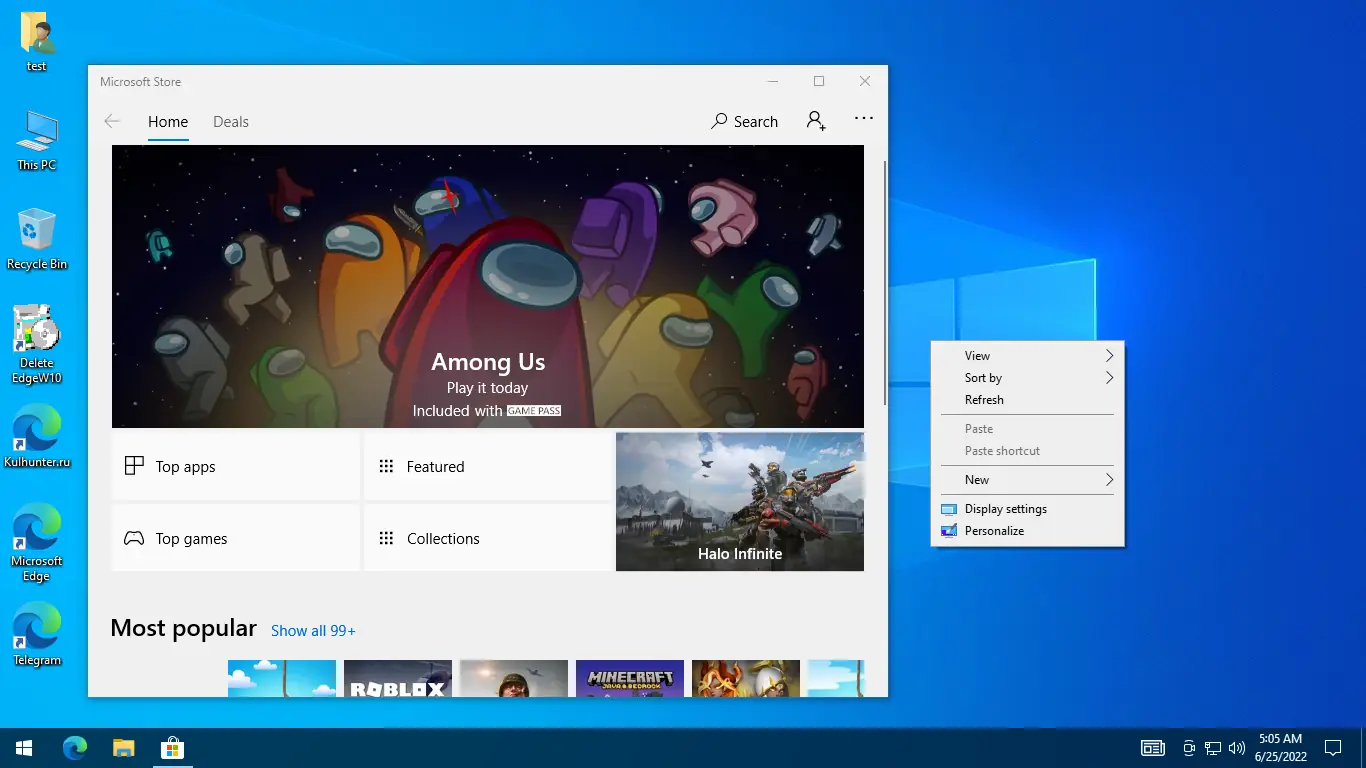Select the helmeted soldier game thumbnail
The image size is (1366, 768).
(514, 678)
